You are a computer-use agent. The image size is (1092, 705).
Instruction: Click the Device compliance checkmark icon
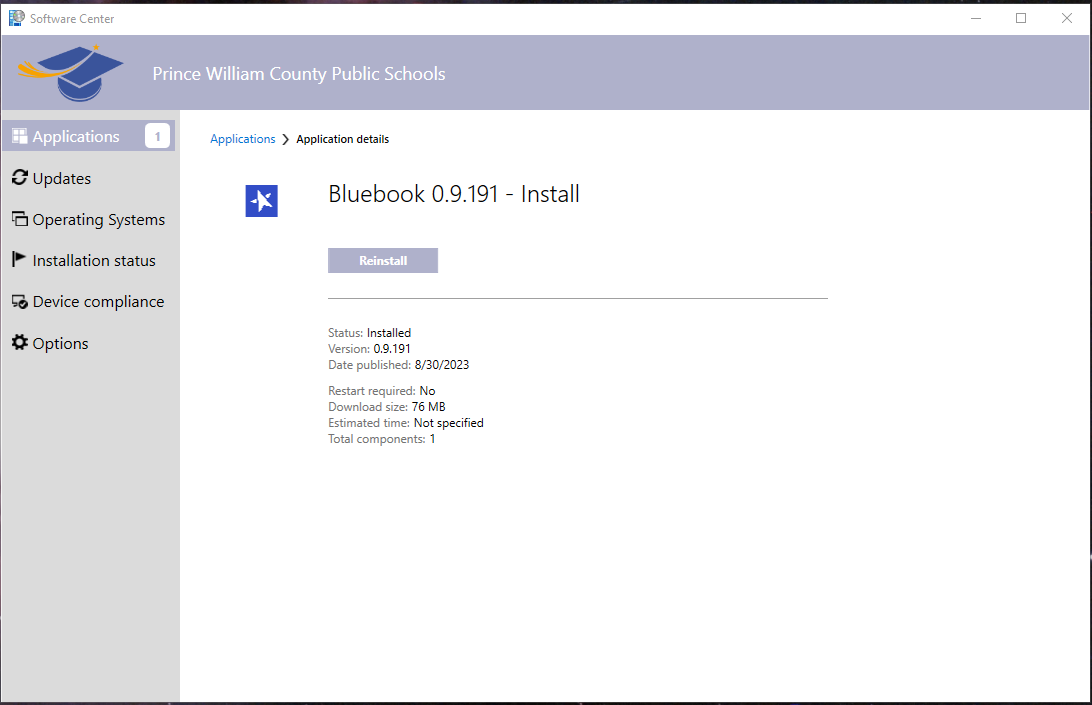(20, 302)
